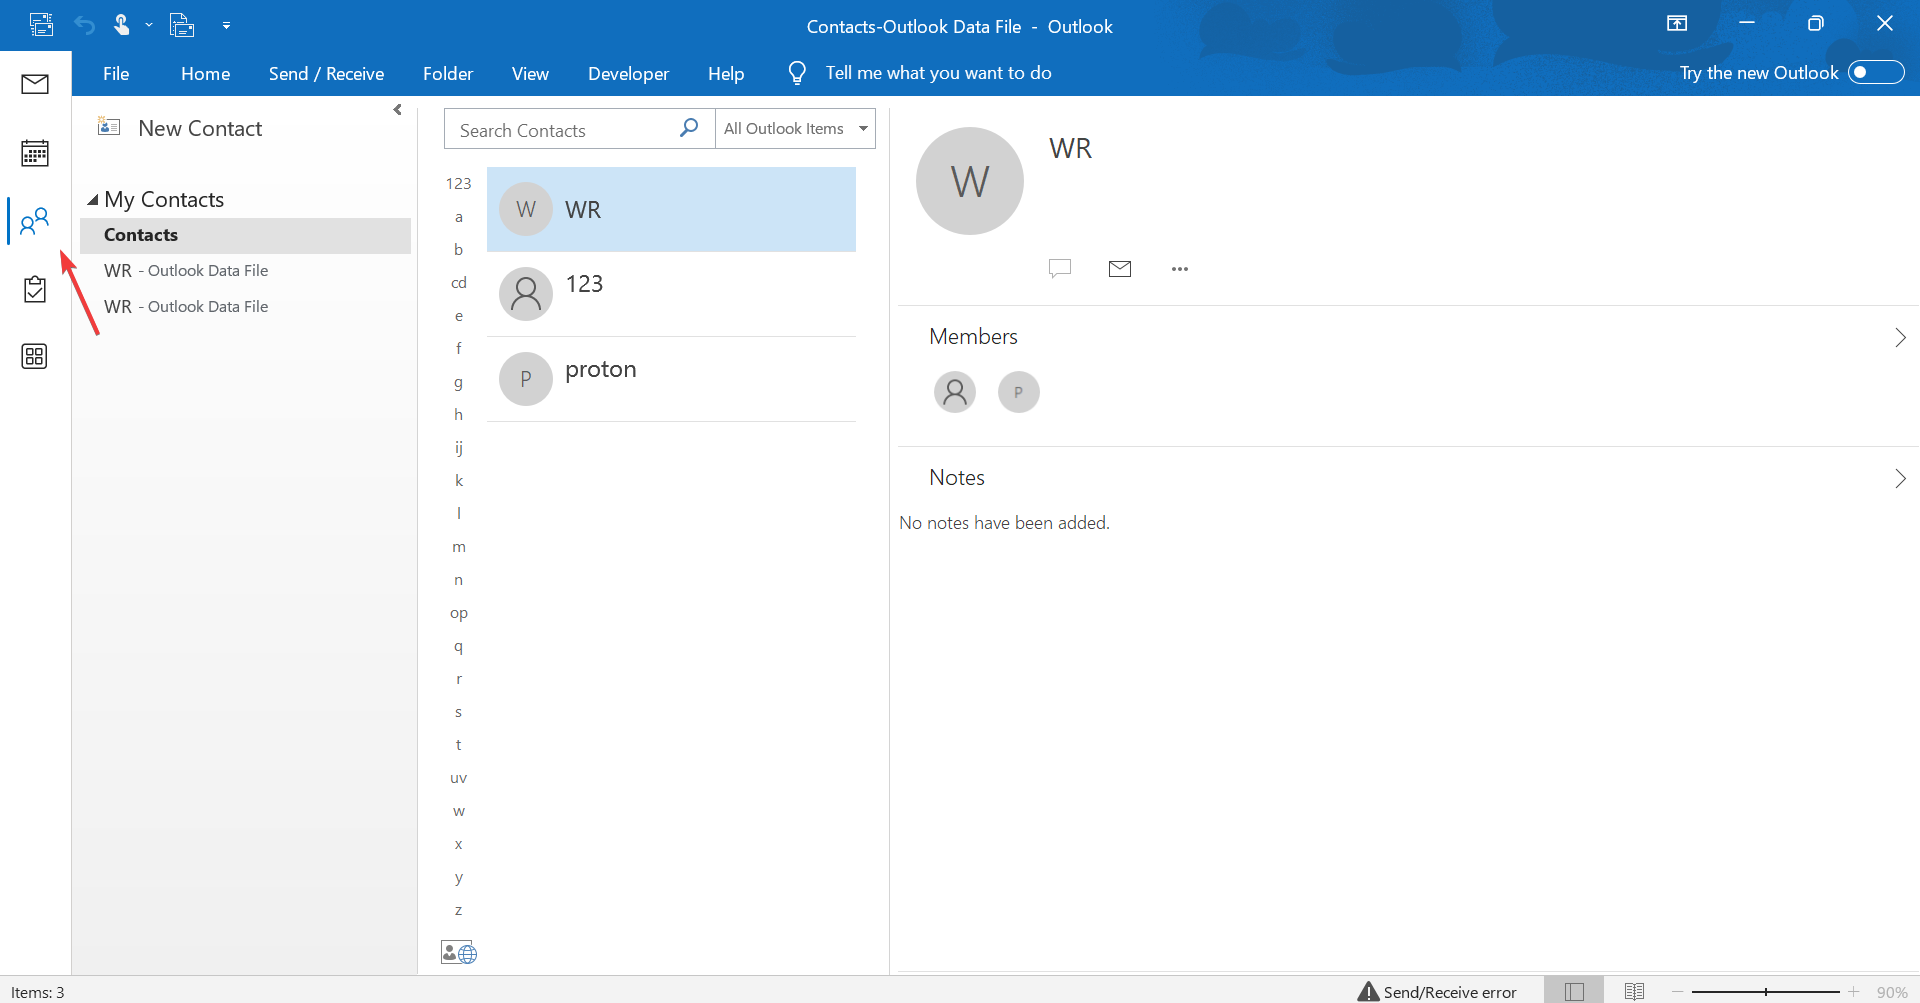Screen dimensions: 1920x1003
Task: Open the File menu
Action: pos(116,73)
